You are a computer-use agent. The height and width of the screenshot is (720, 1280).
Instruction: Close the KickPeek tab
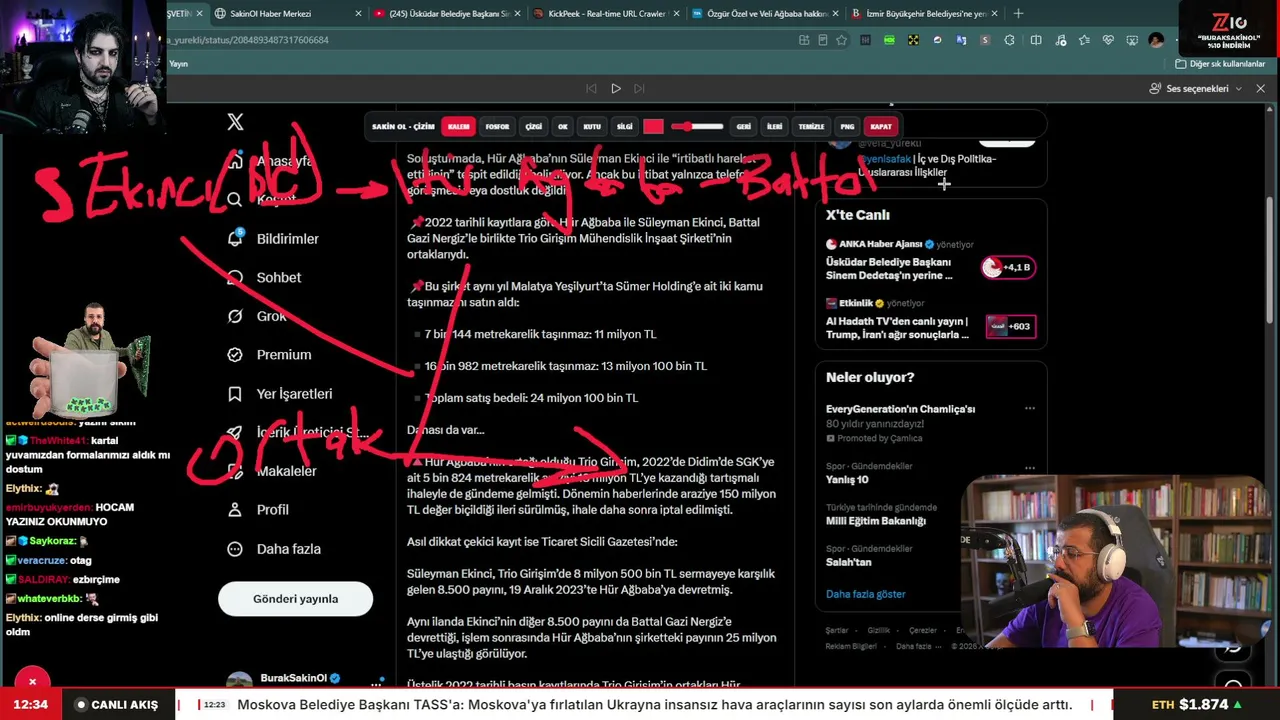click(x=675, y=14)
